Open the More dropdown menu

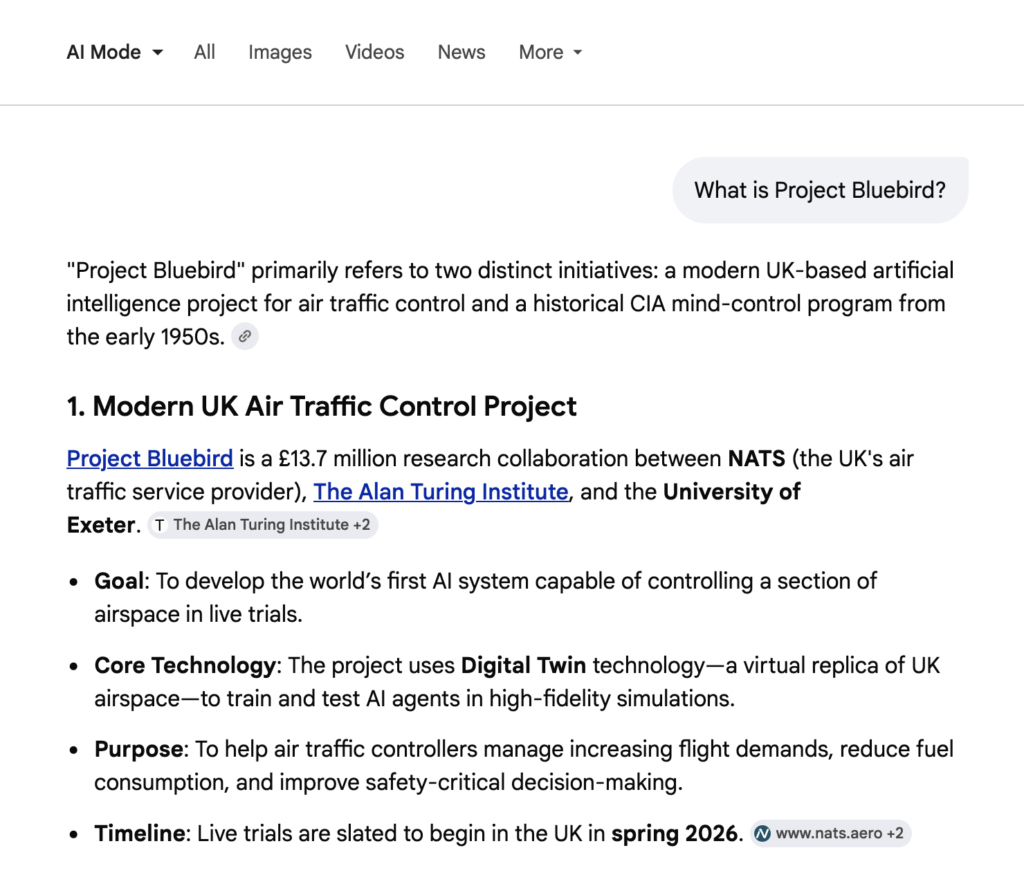coord(550,53)
